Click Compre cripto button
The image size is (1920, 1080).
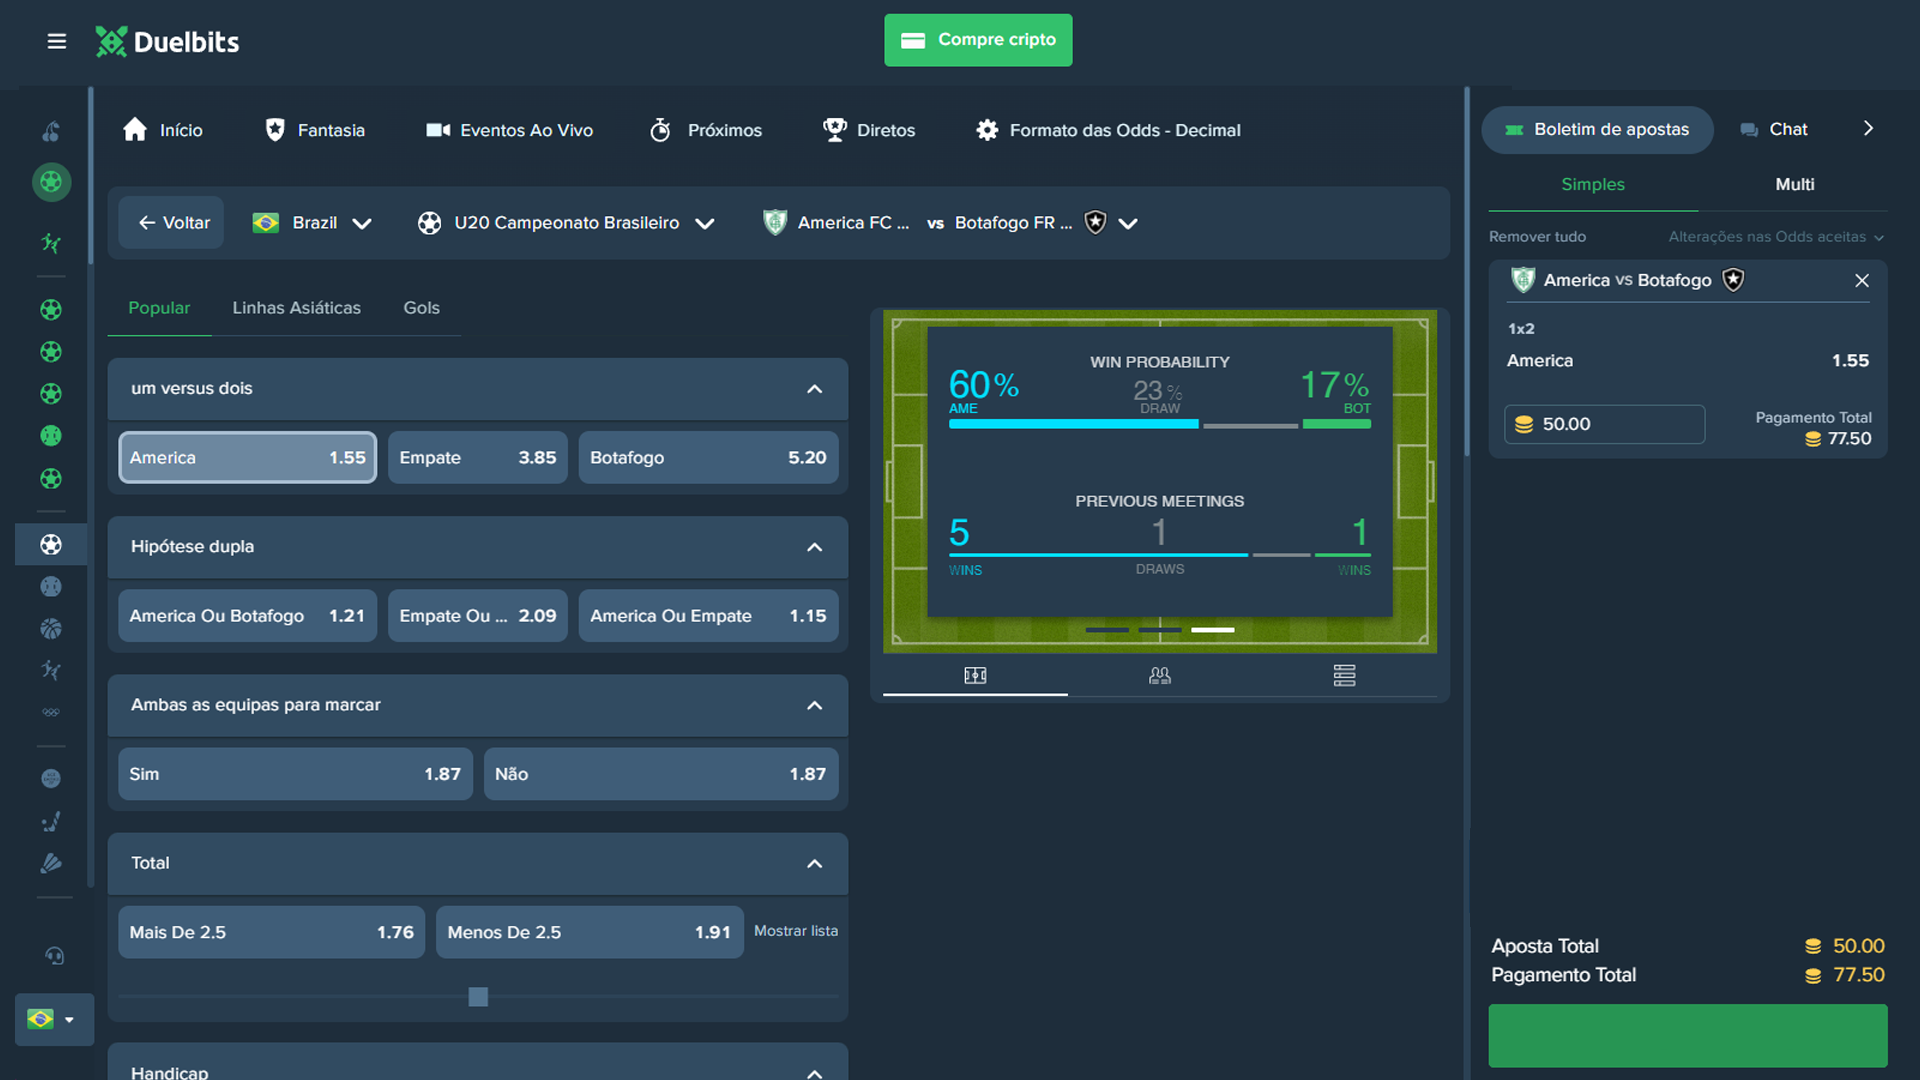978,40
